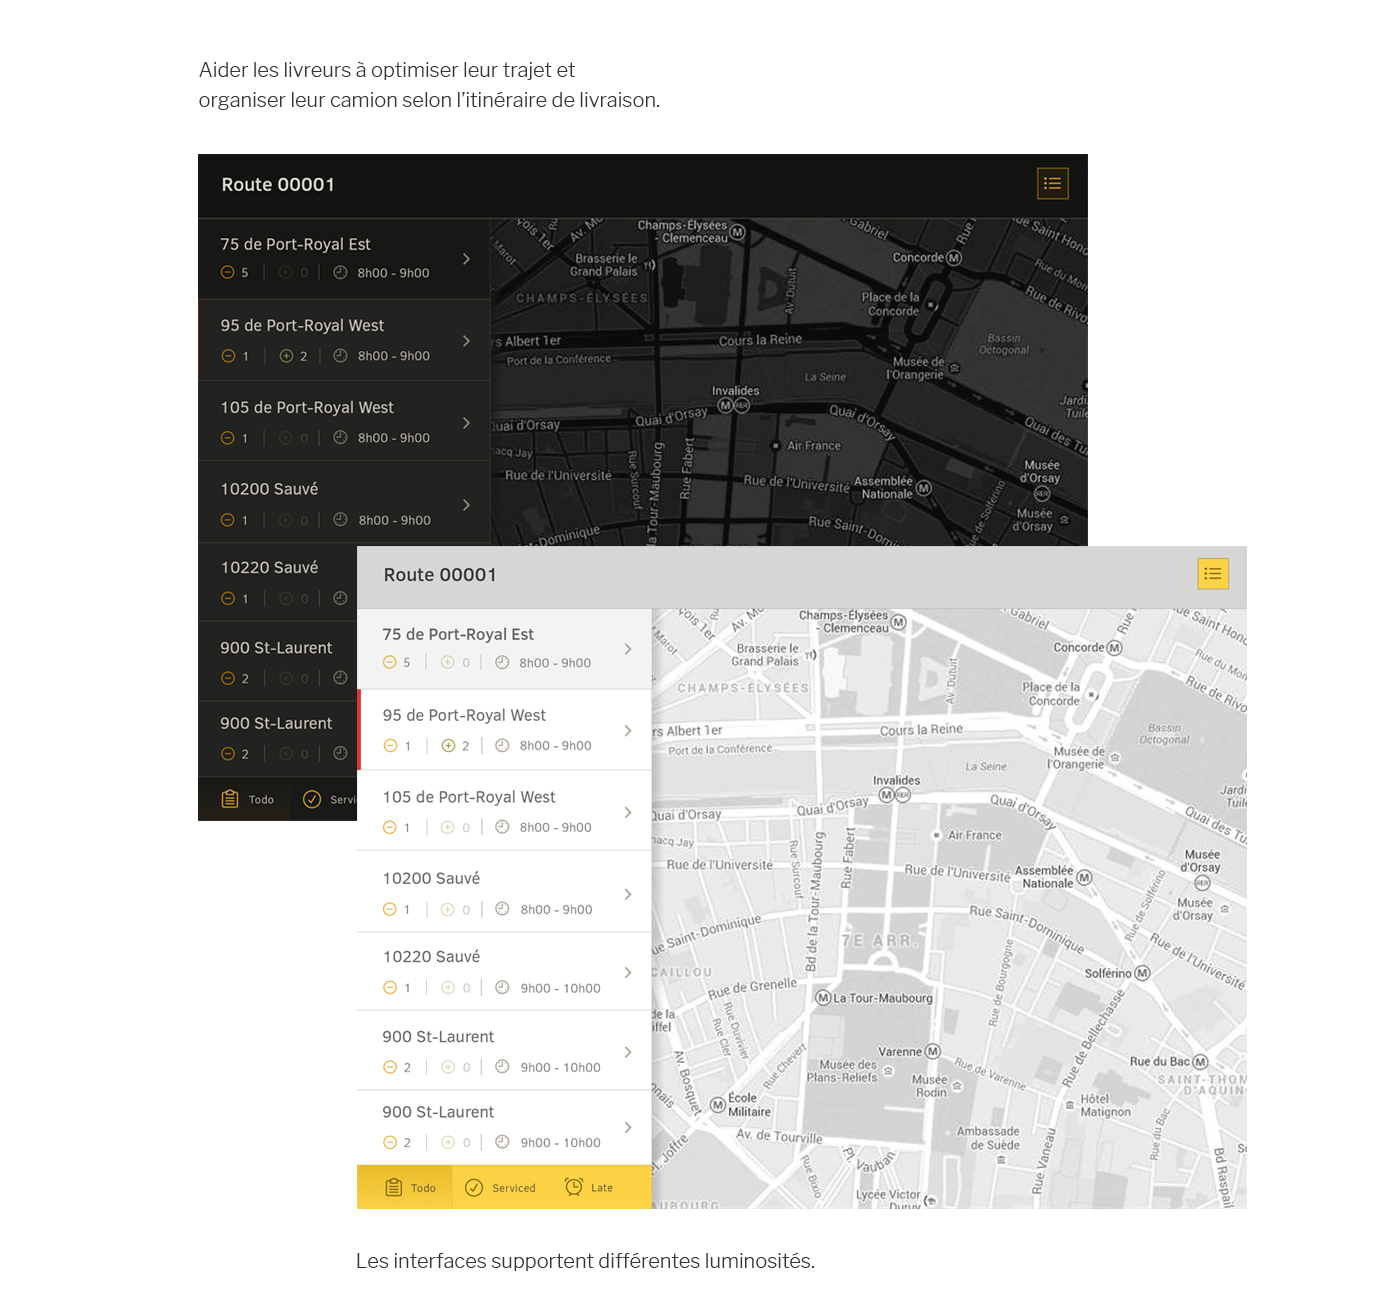Select the '75 de Port-Royal Est' title in dark window
1400x1307 pixels.
tap(295, 244)
